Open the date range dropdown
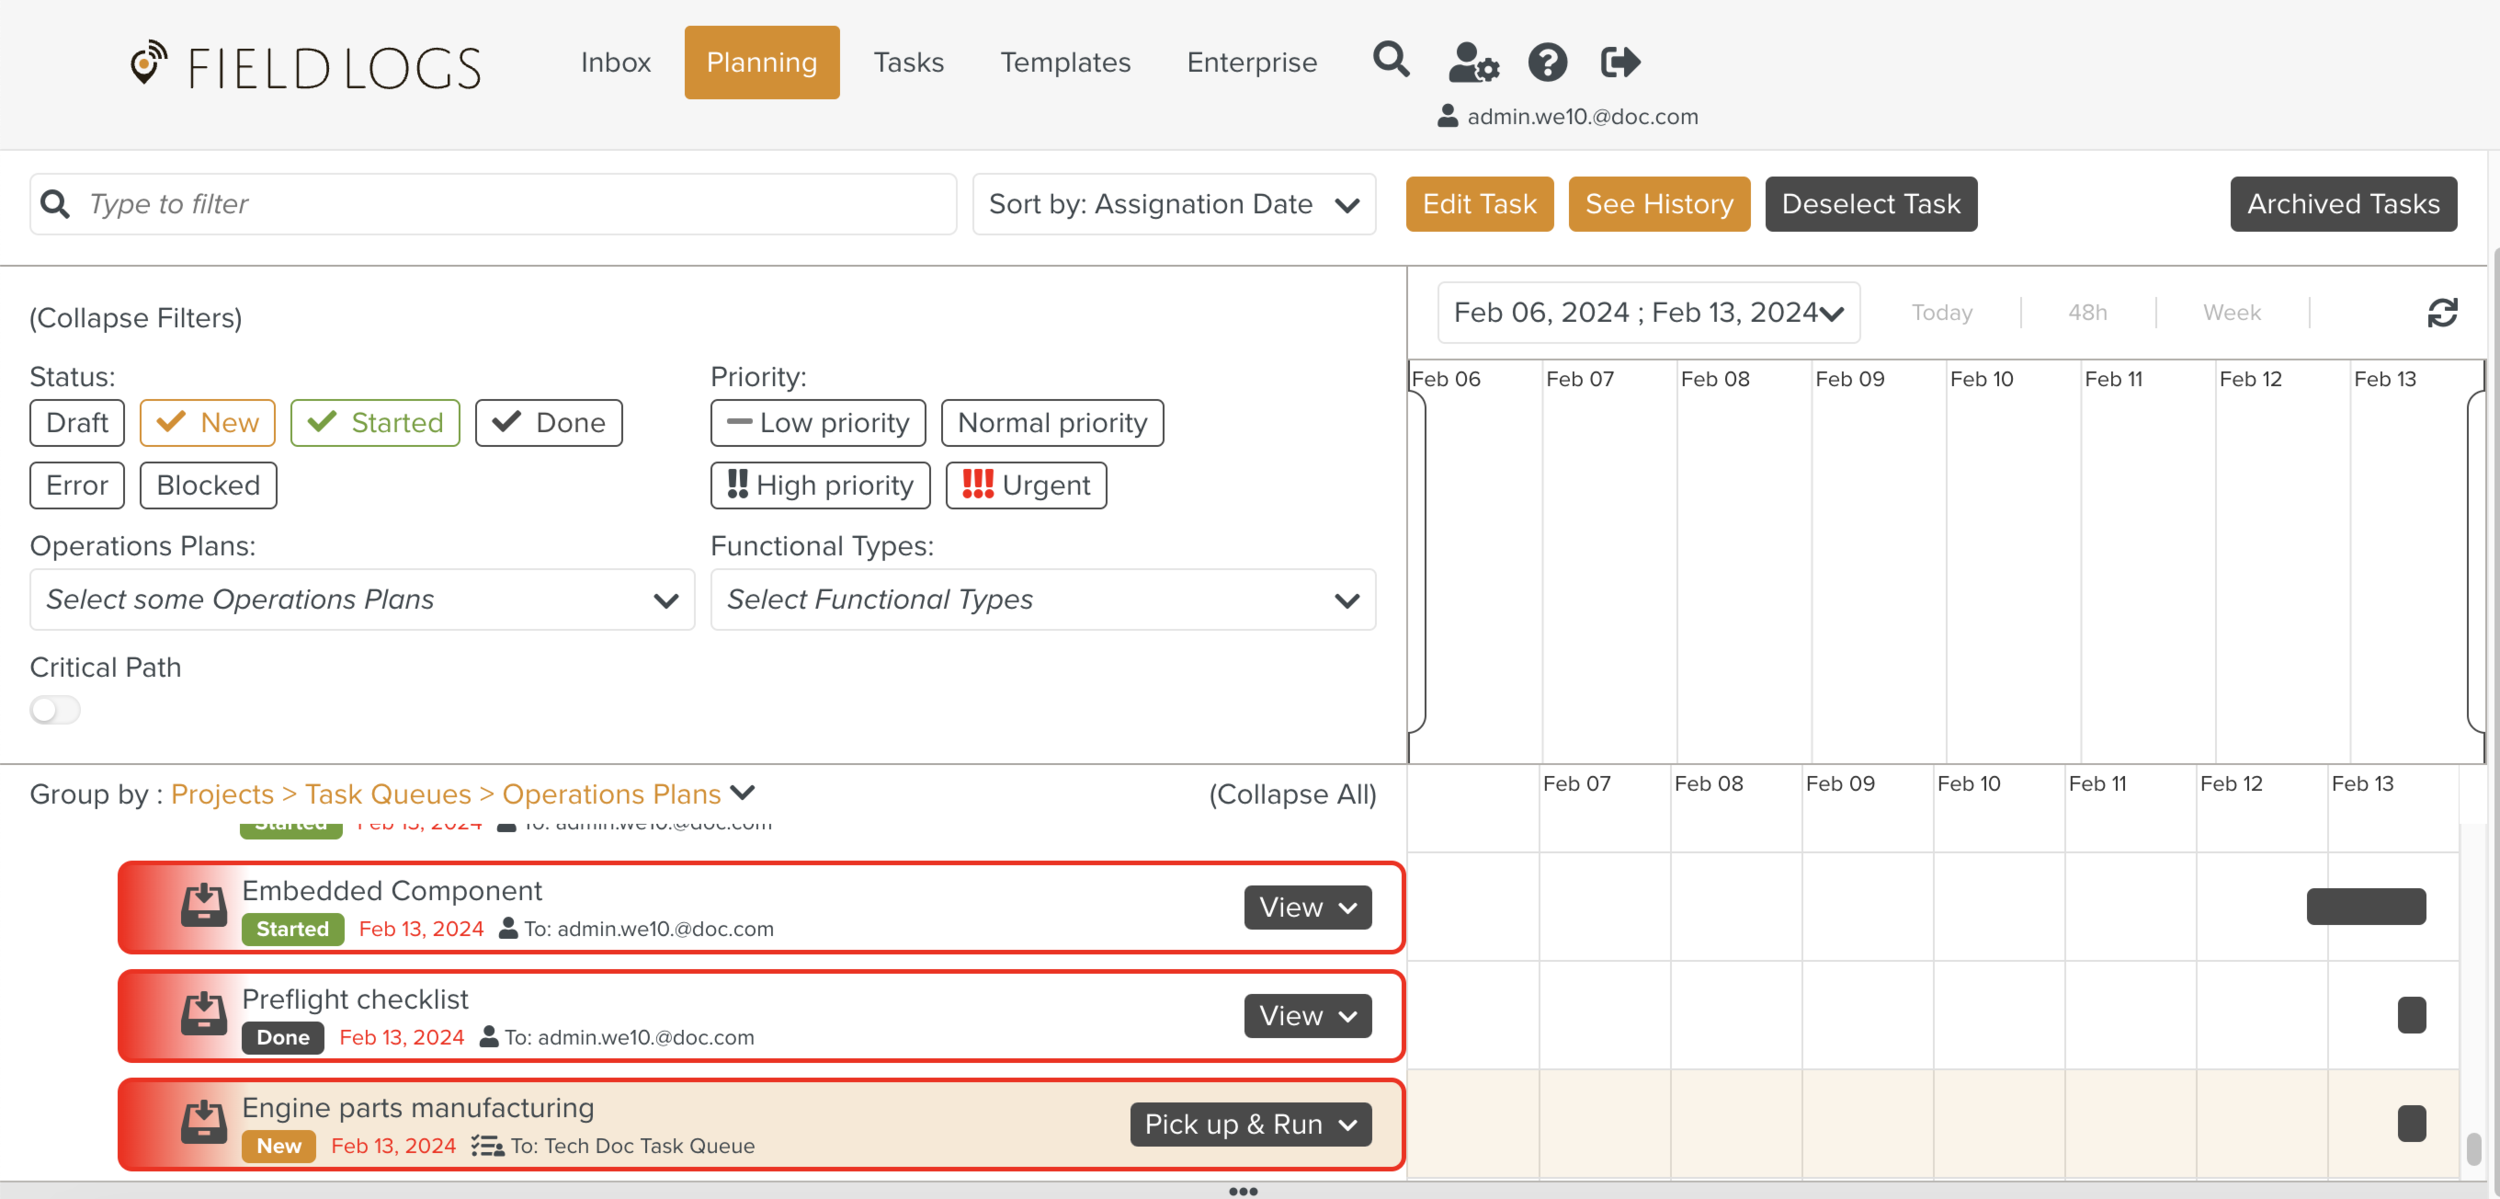This screenshot has height=1199, width=2500. [x=1648, y=313]
